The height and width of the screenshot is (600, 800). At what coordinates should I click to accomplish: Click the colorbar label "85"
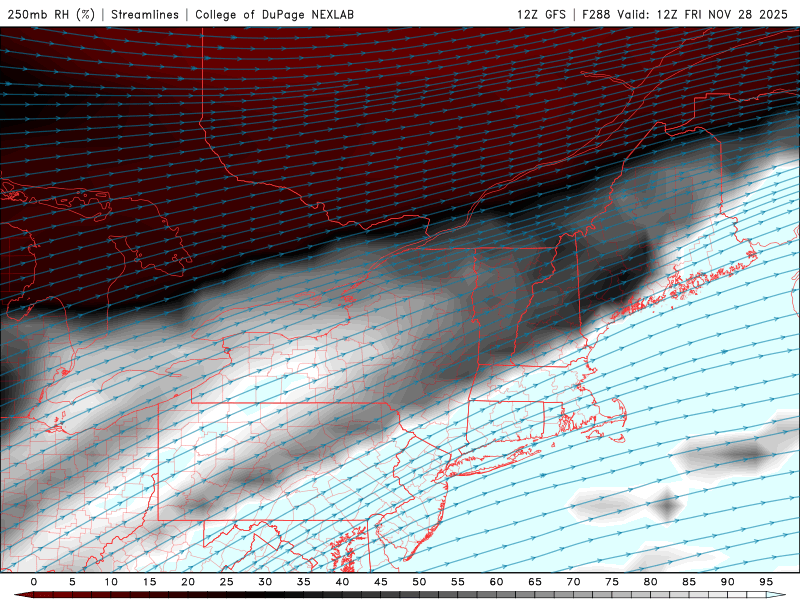coord(689,582)
